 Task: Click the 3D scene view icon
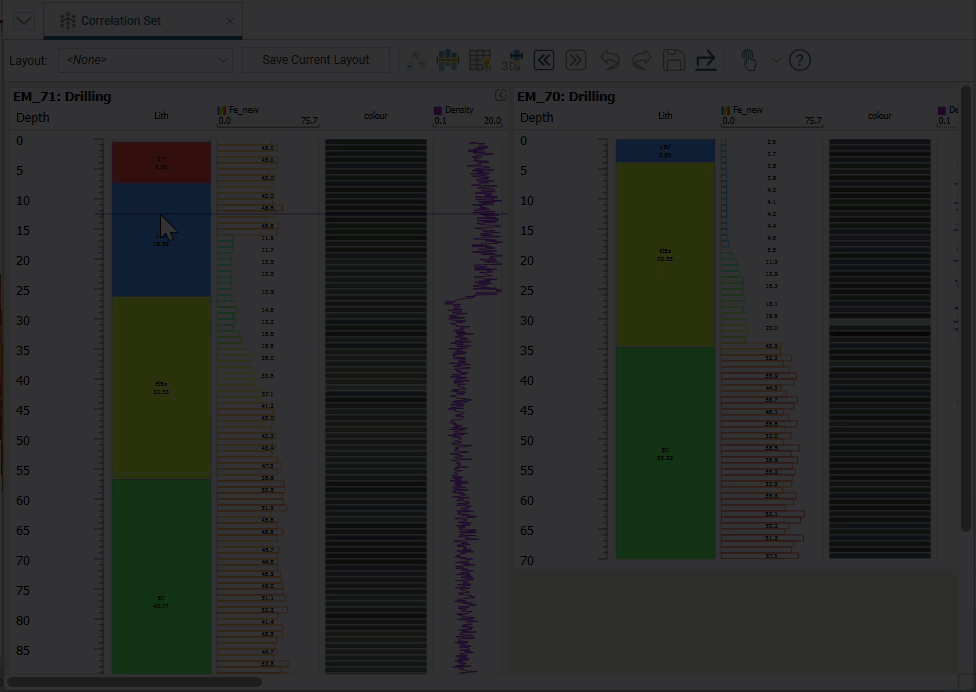[x=512, y=60]
